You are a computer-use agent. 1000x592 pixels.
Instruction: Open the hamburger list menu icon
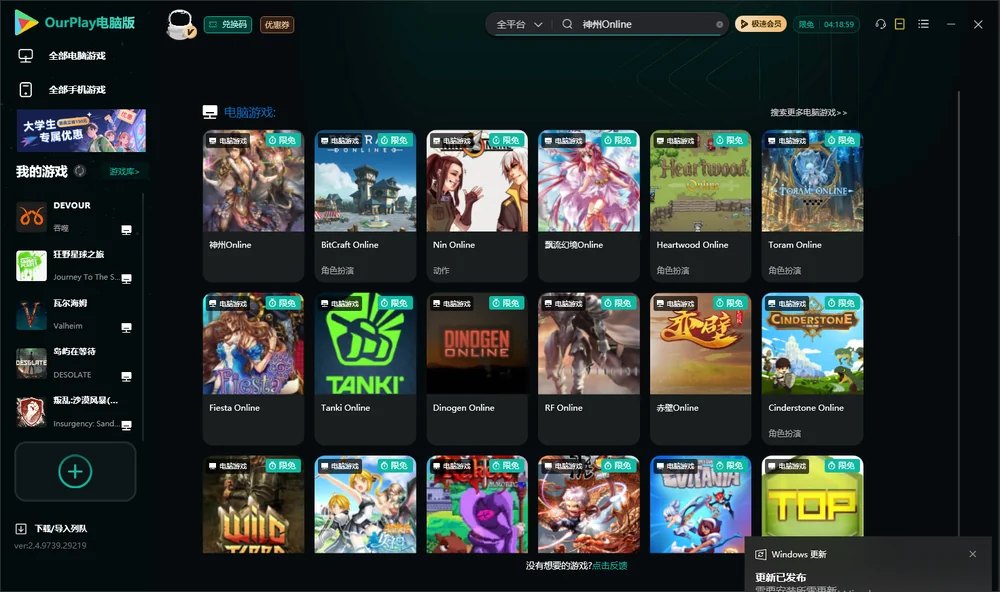coord(923,24)
